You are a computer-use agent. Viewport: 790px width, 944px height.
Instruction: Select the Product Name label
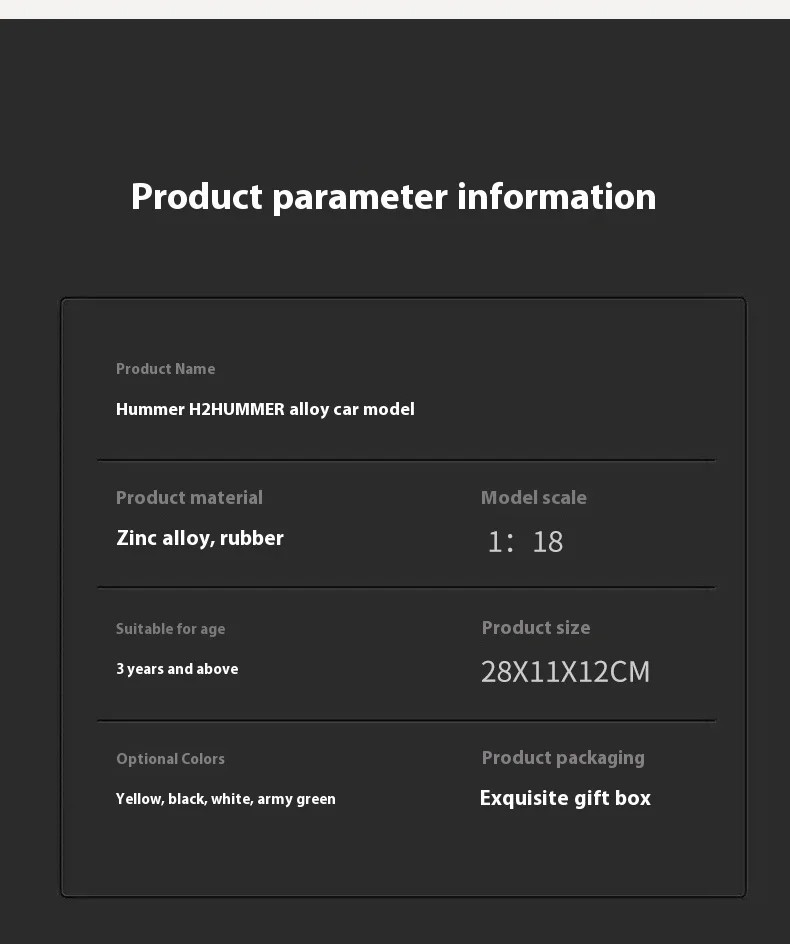[x=166, y=368]
